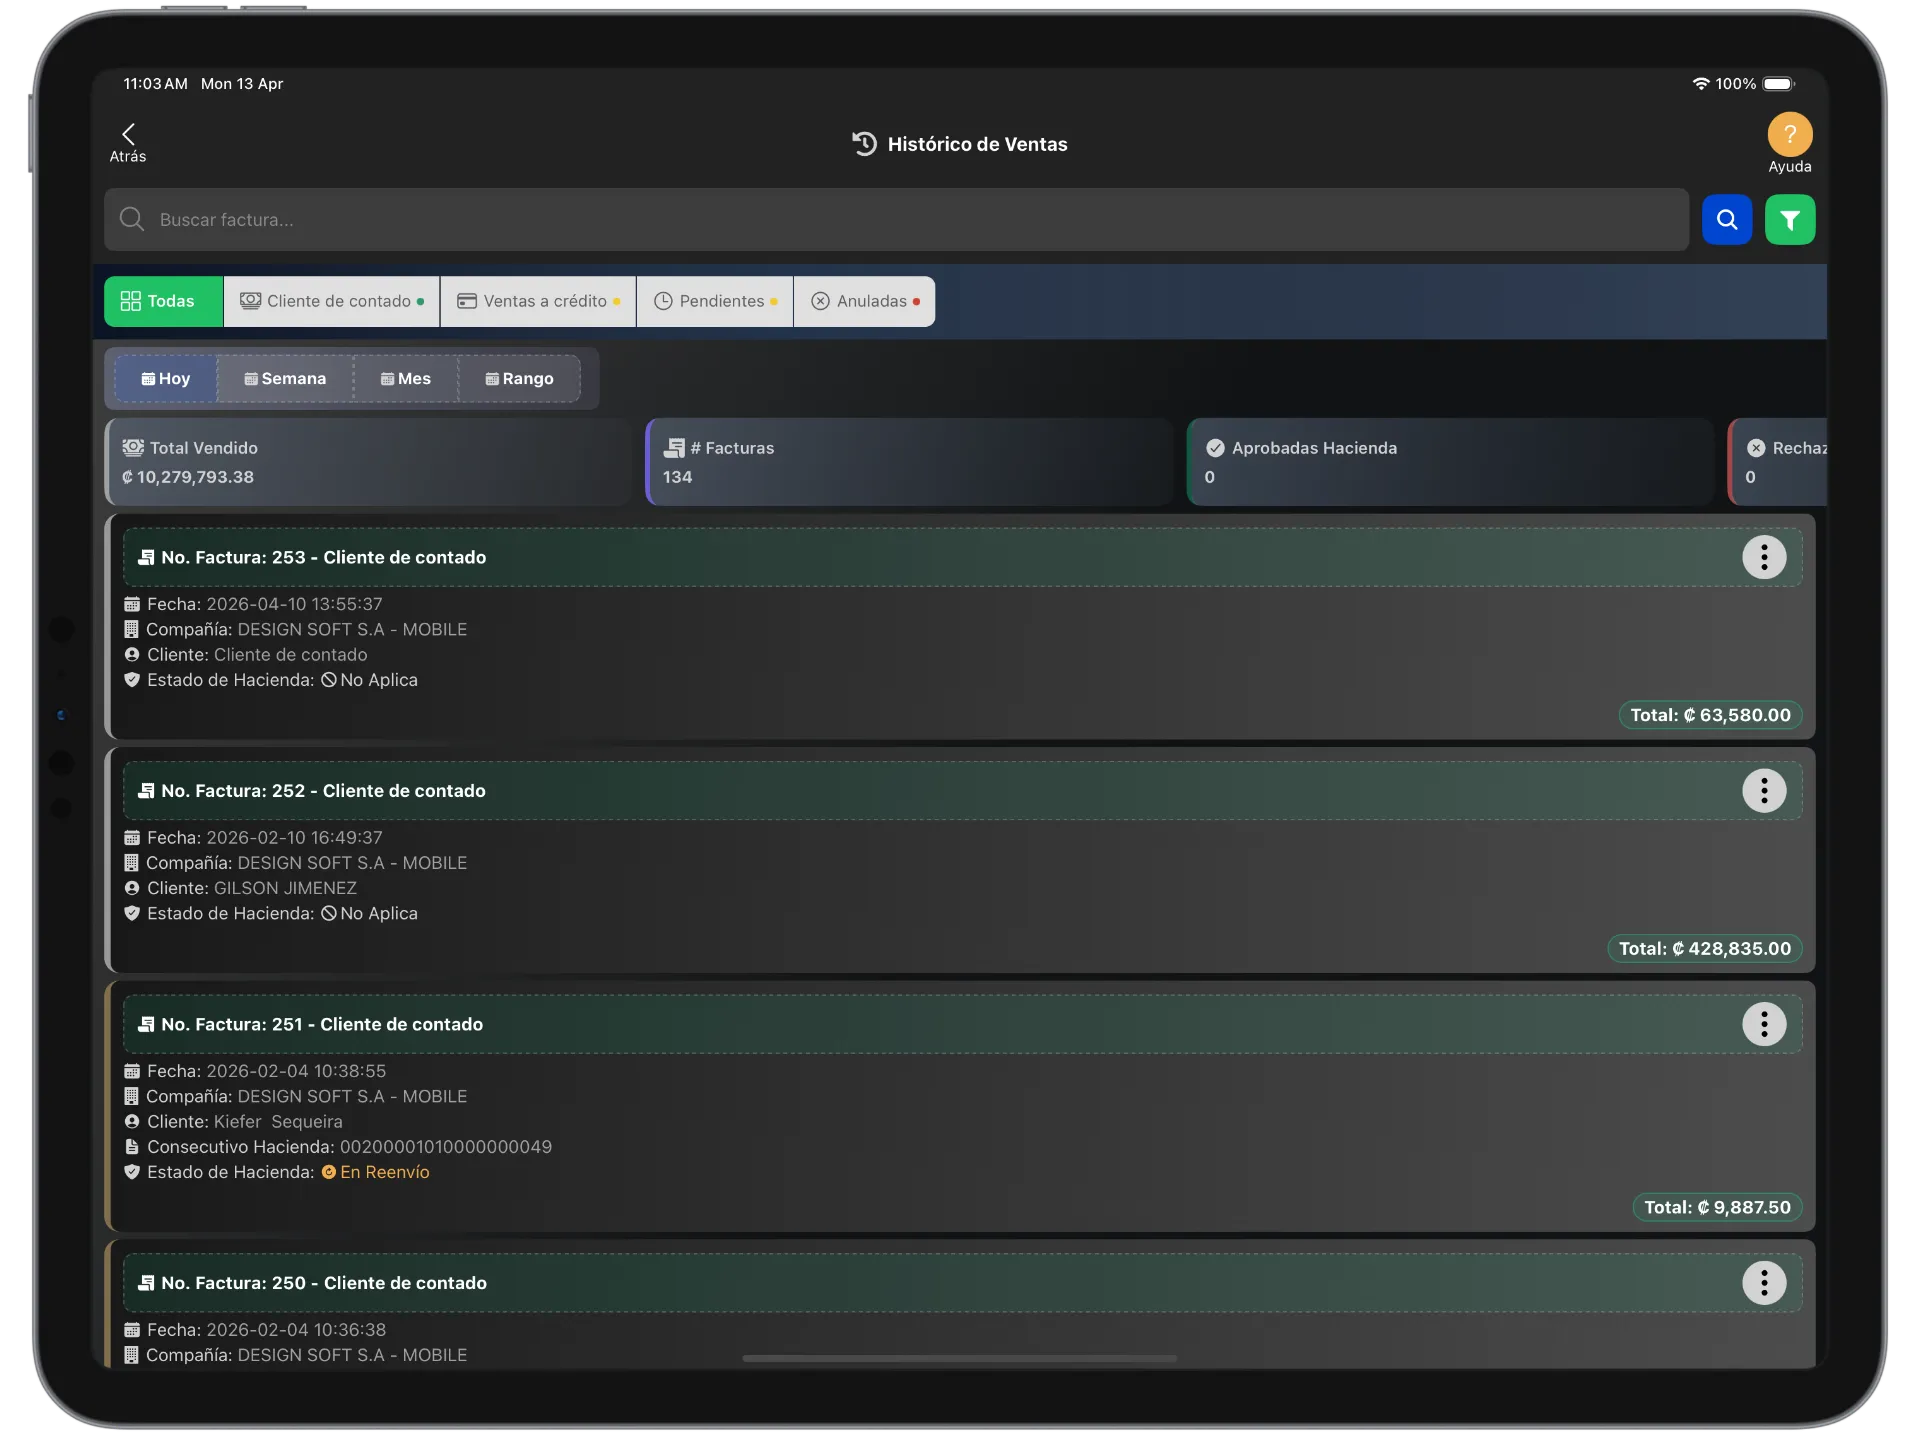Go back using the Atrás arrow
Screen dimensions: 1920x1440
click(x=128, y=142)
